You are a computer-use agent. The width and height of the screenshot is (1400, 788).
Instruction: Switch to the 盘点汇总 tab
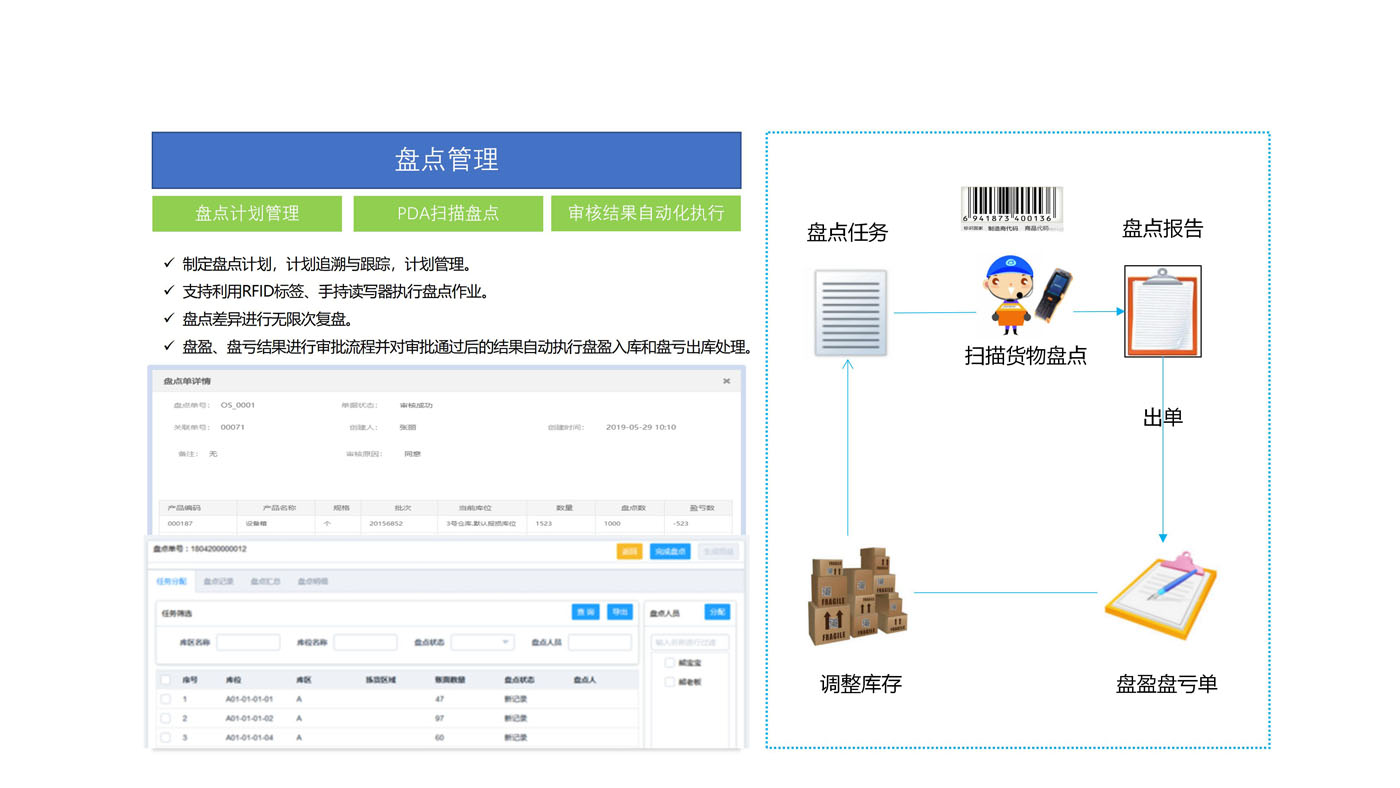pos(265,581)
